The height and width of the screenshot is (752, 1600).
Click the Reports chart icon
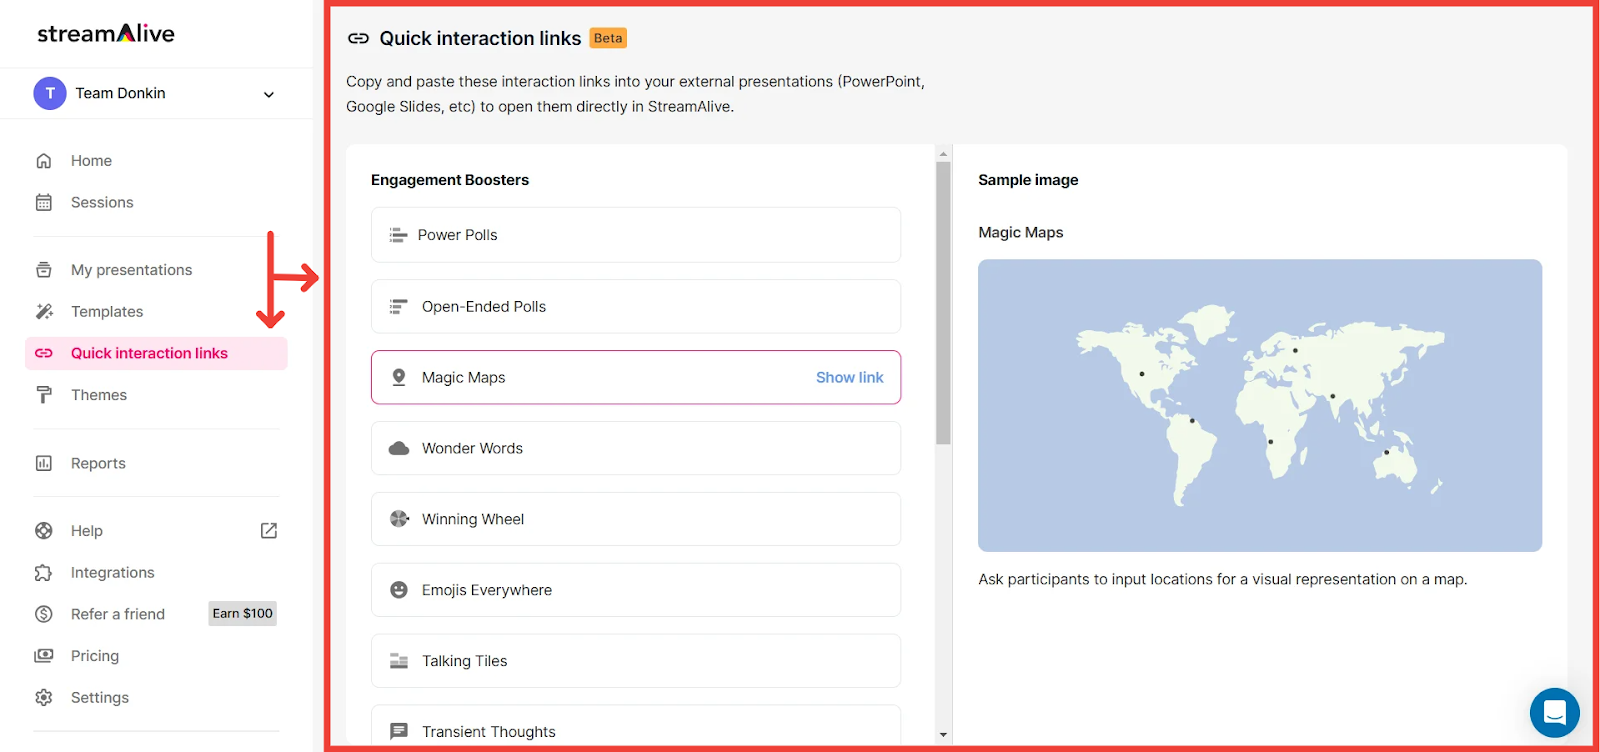click(44, 463)
